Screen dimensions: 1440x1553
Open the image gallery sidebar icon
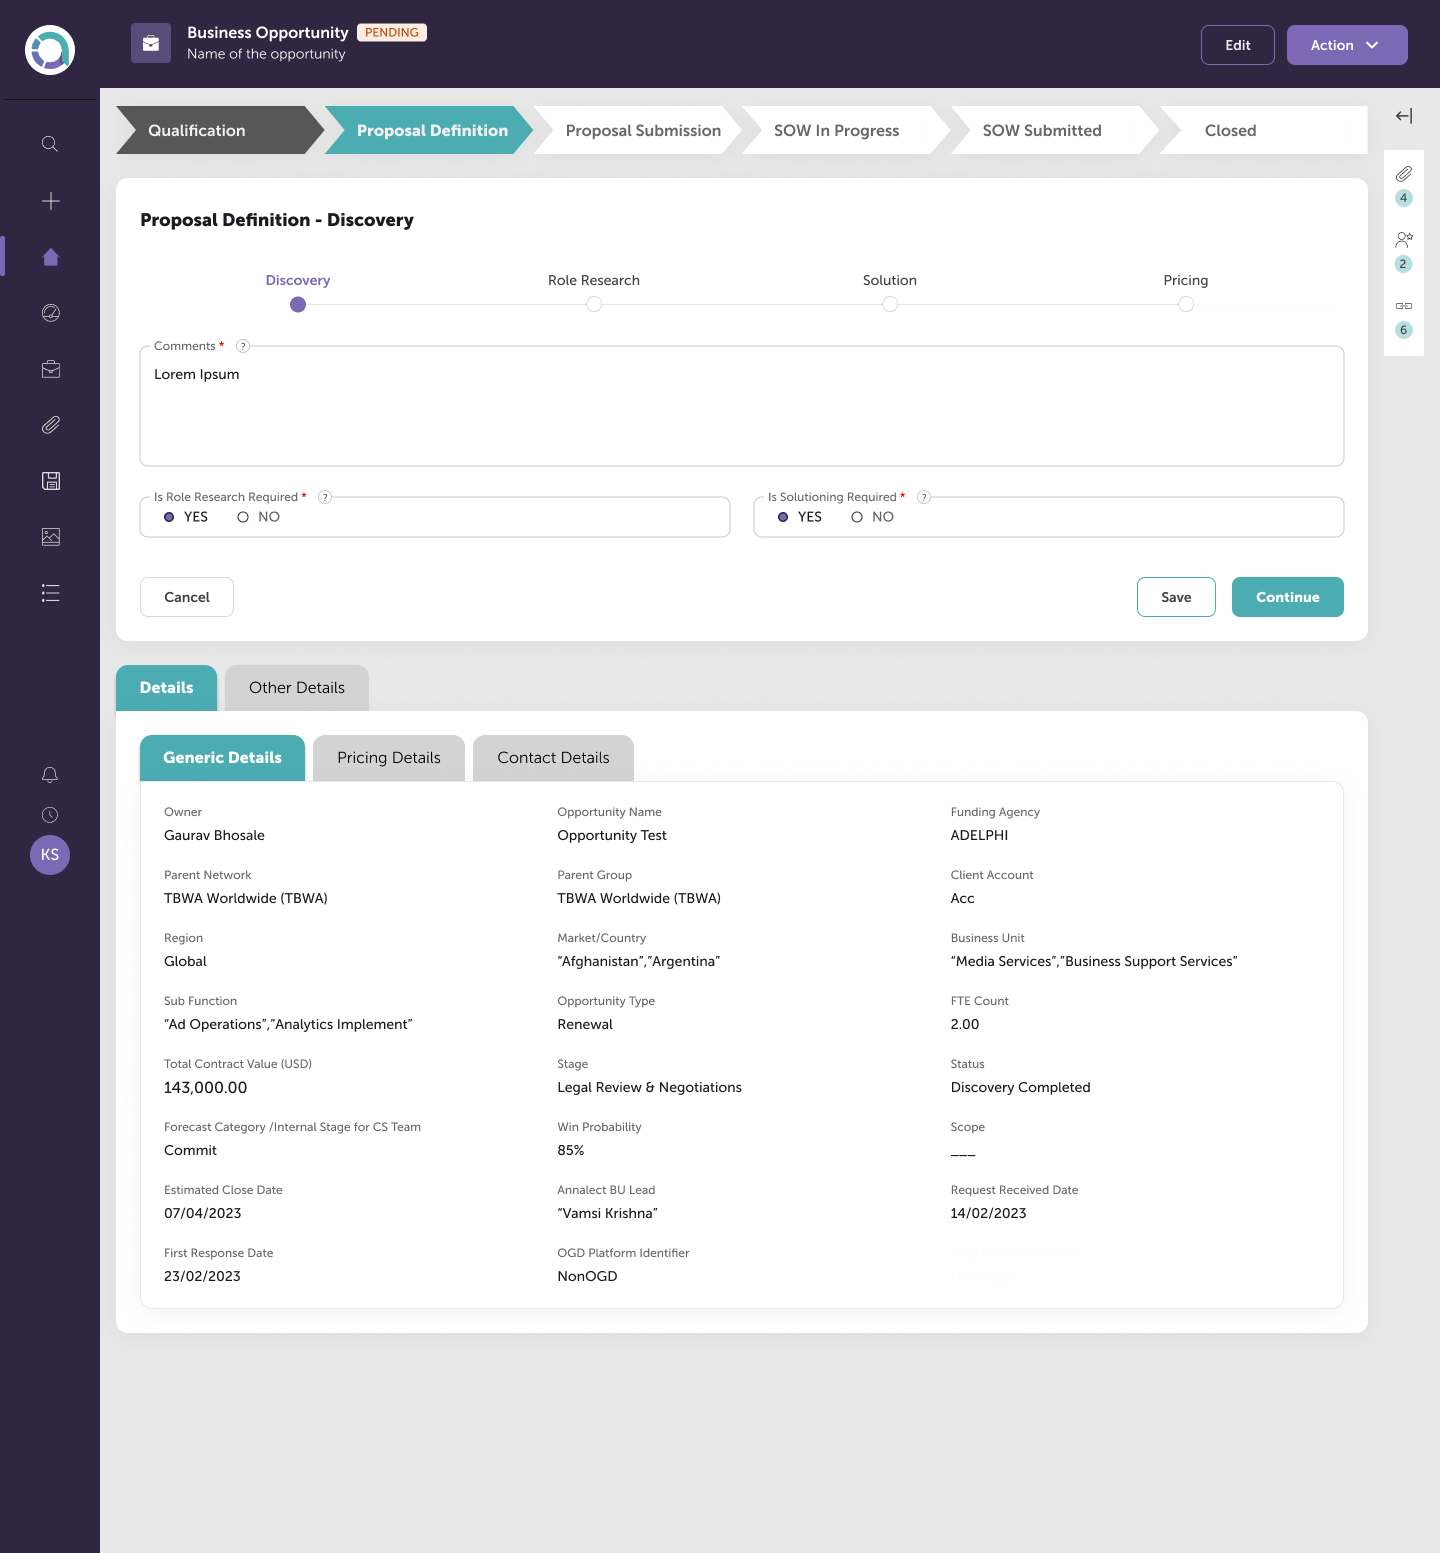tap(50, 537)
